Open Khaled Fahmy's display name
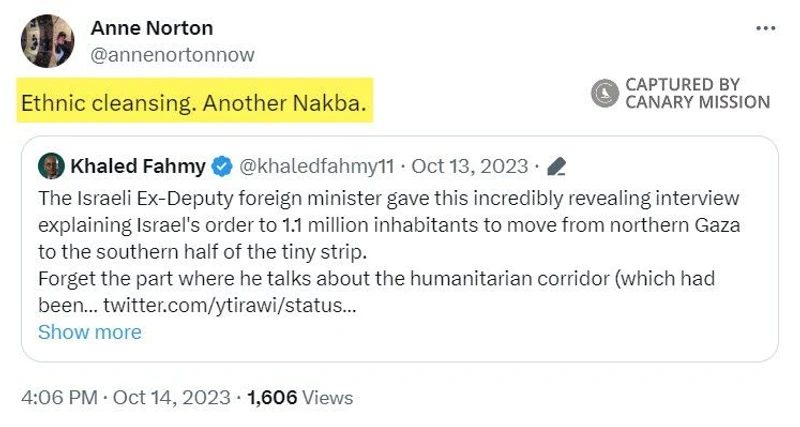 [137, 165]
